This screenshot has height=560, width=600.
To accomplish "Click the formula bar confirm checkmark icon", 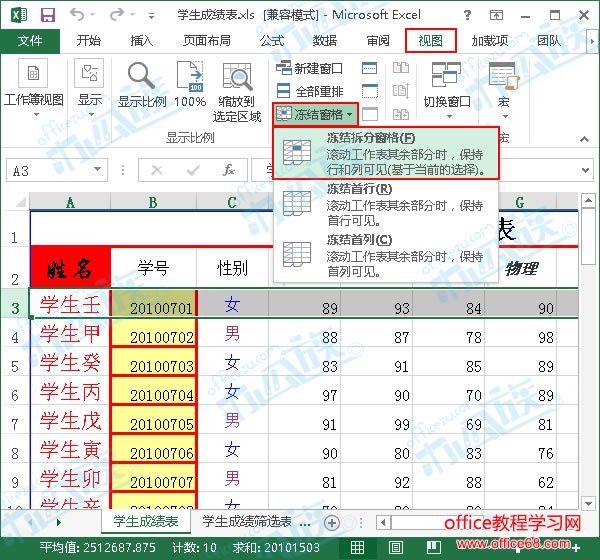I will [x=193, y=170].
